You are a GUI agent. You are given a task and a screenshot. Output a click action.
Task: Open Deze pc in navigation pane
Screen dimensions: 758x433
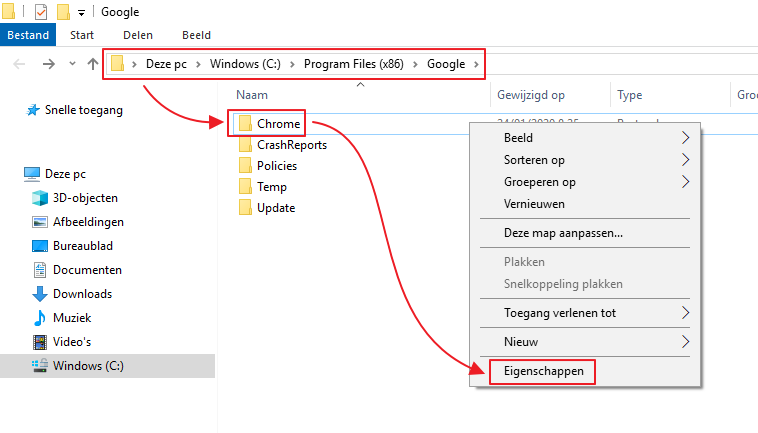[x=65, y=174]
